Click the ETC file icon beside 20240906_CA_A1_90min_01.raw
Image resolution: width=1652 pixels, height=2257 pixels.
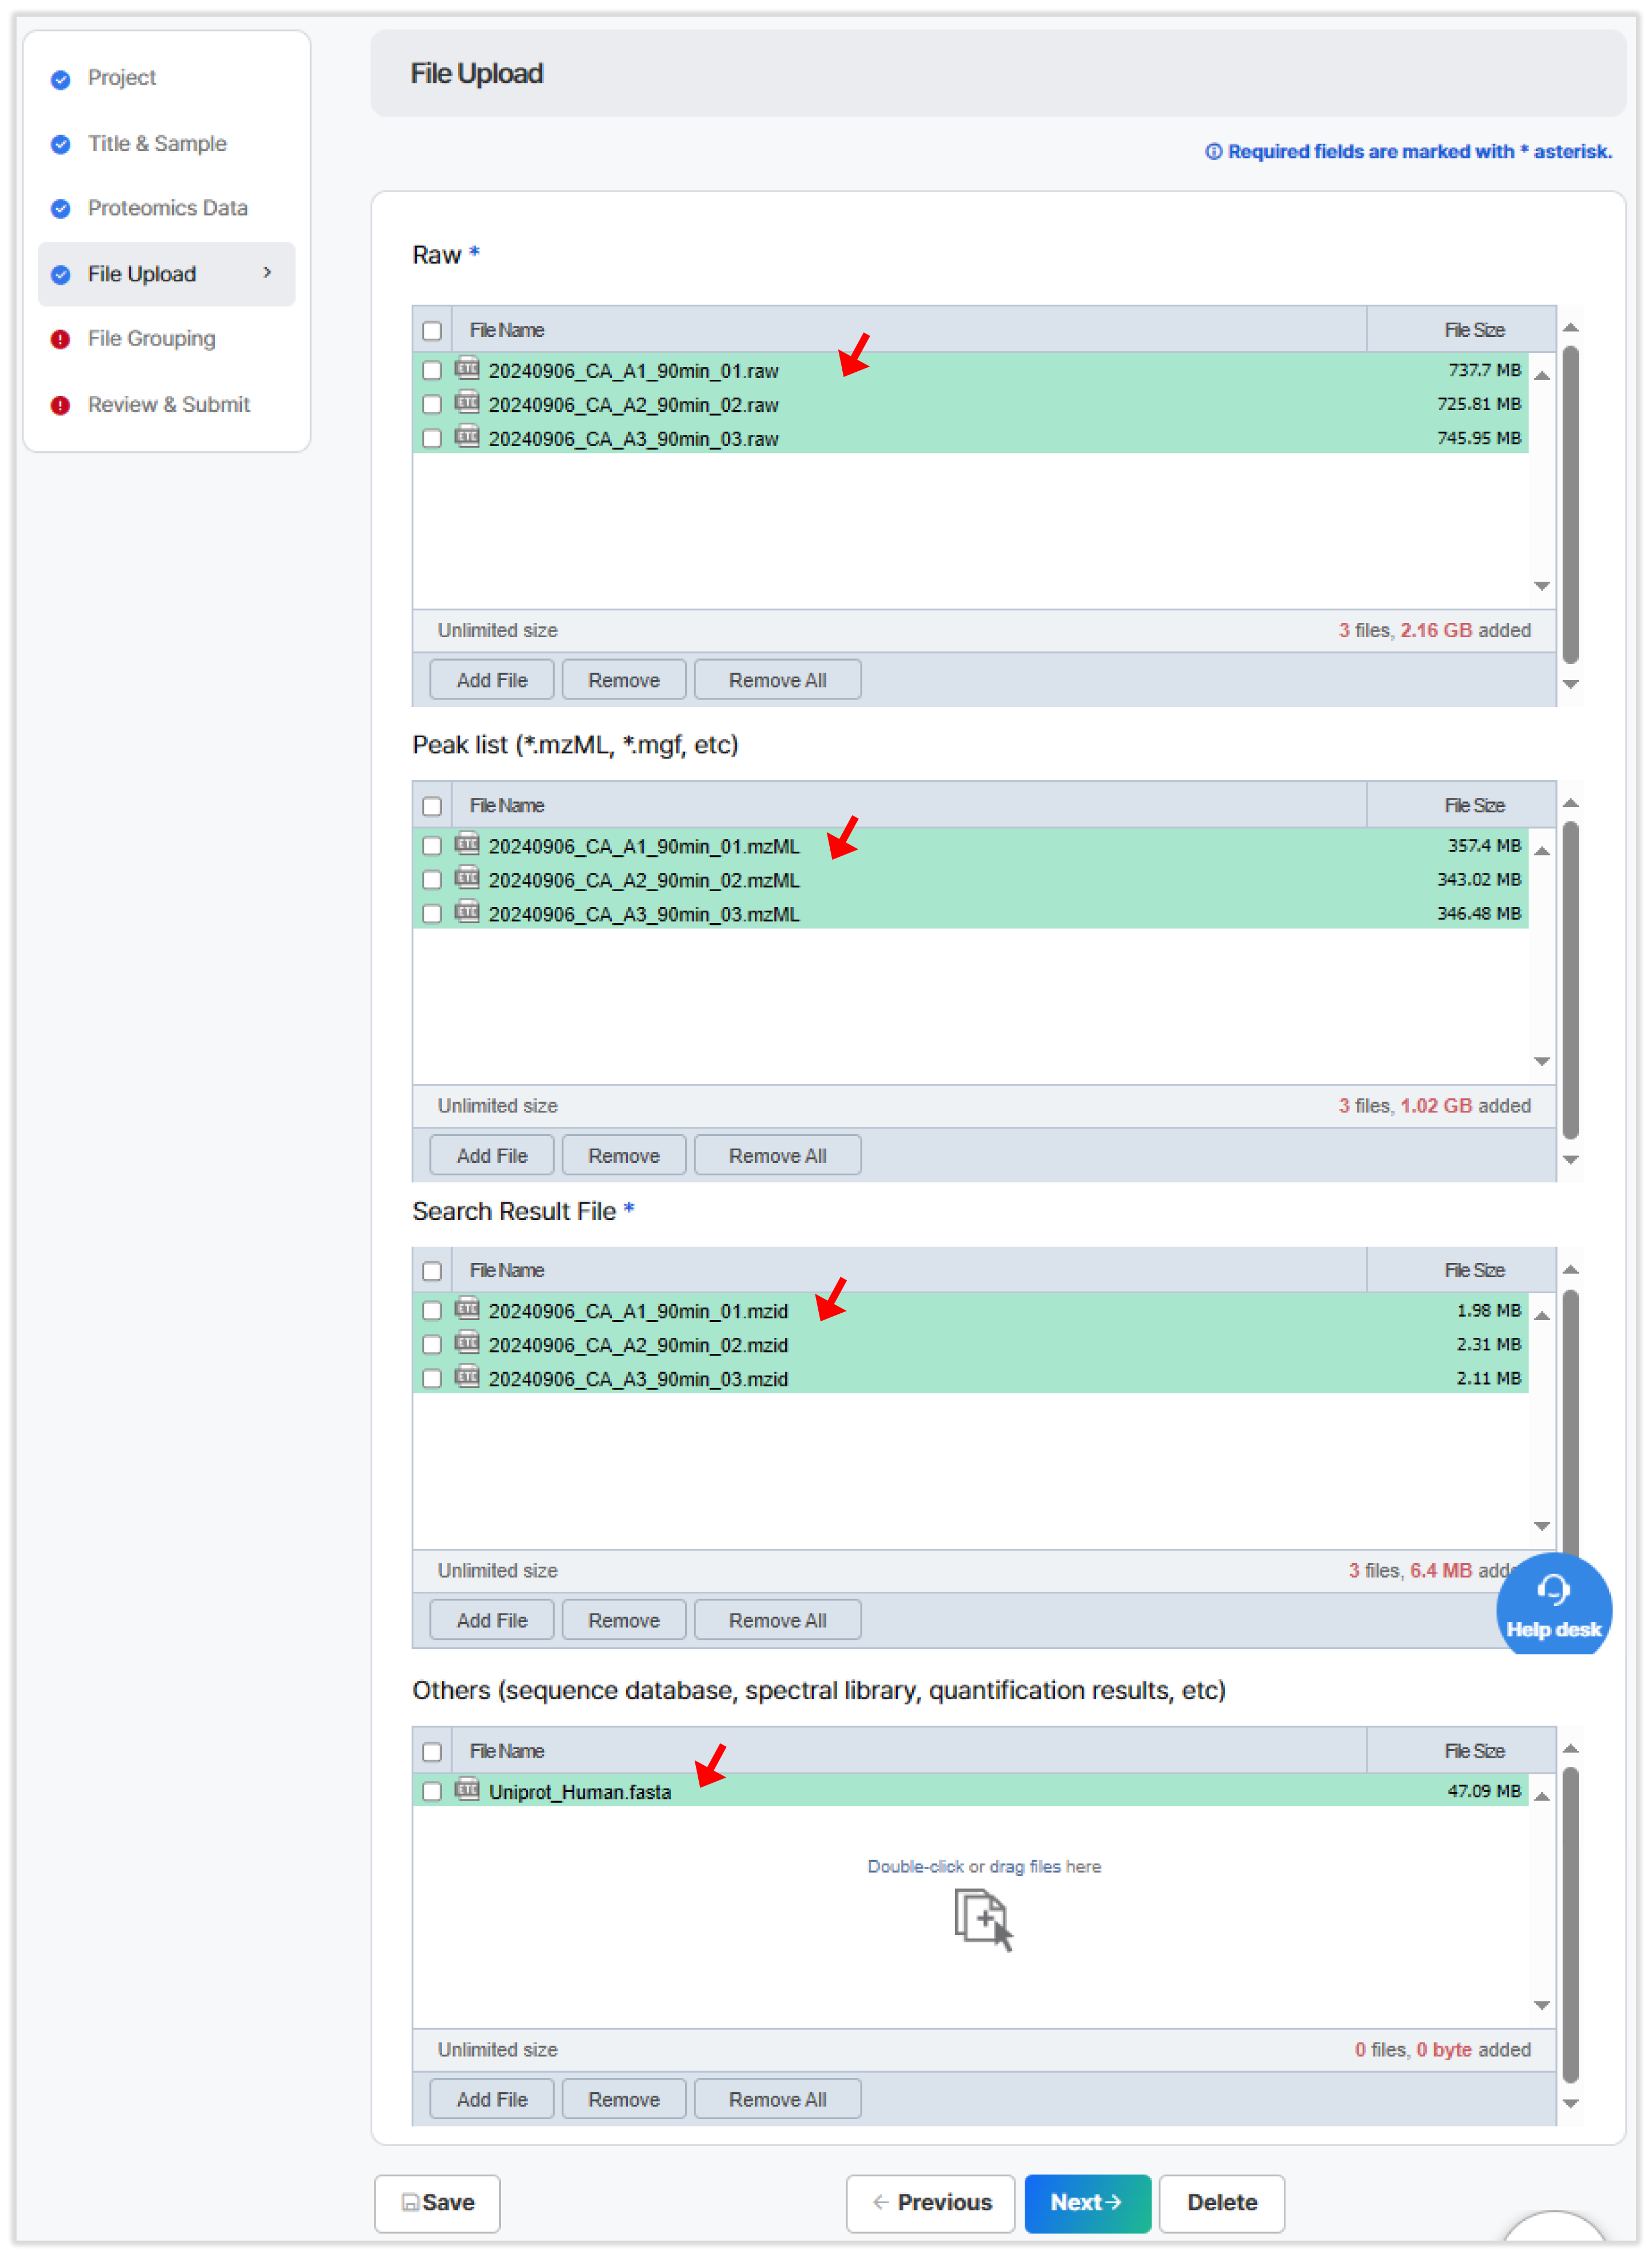pos(468,370)
